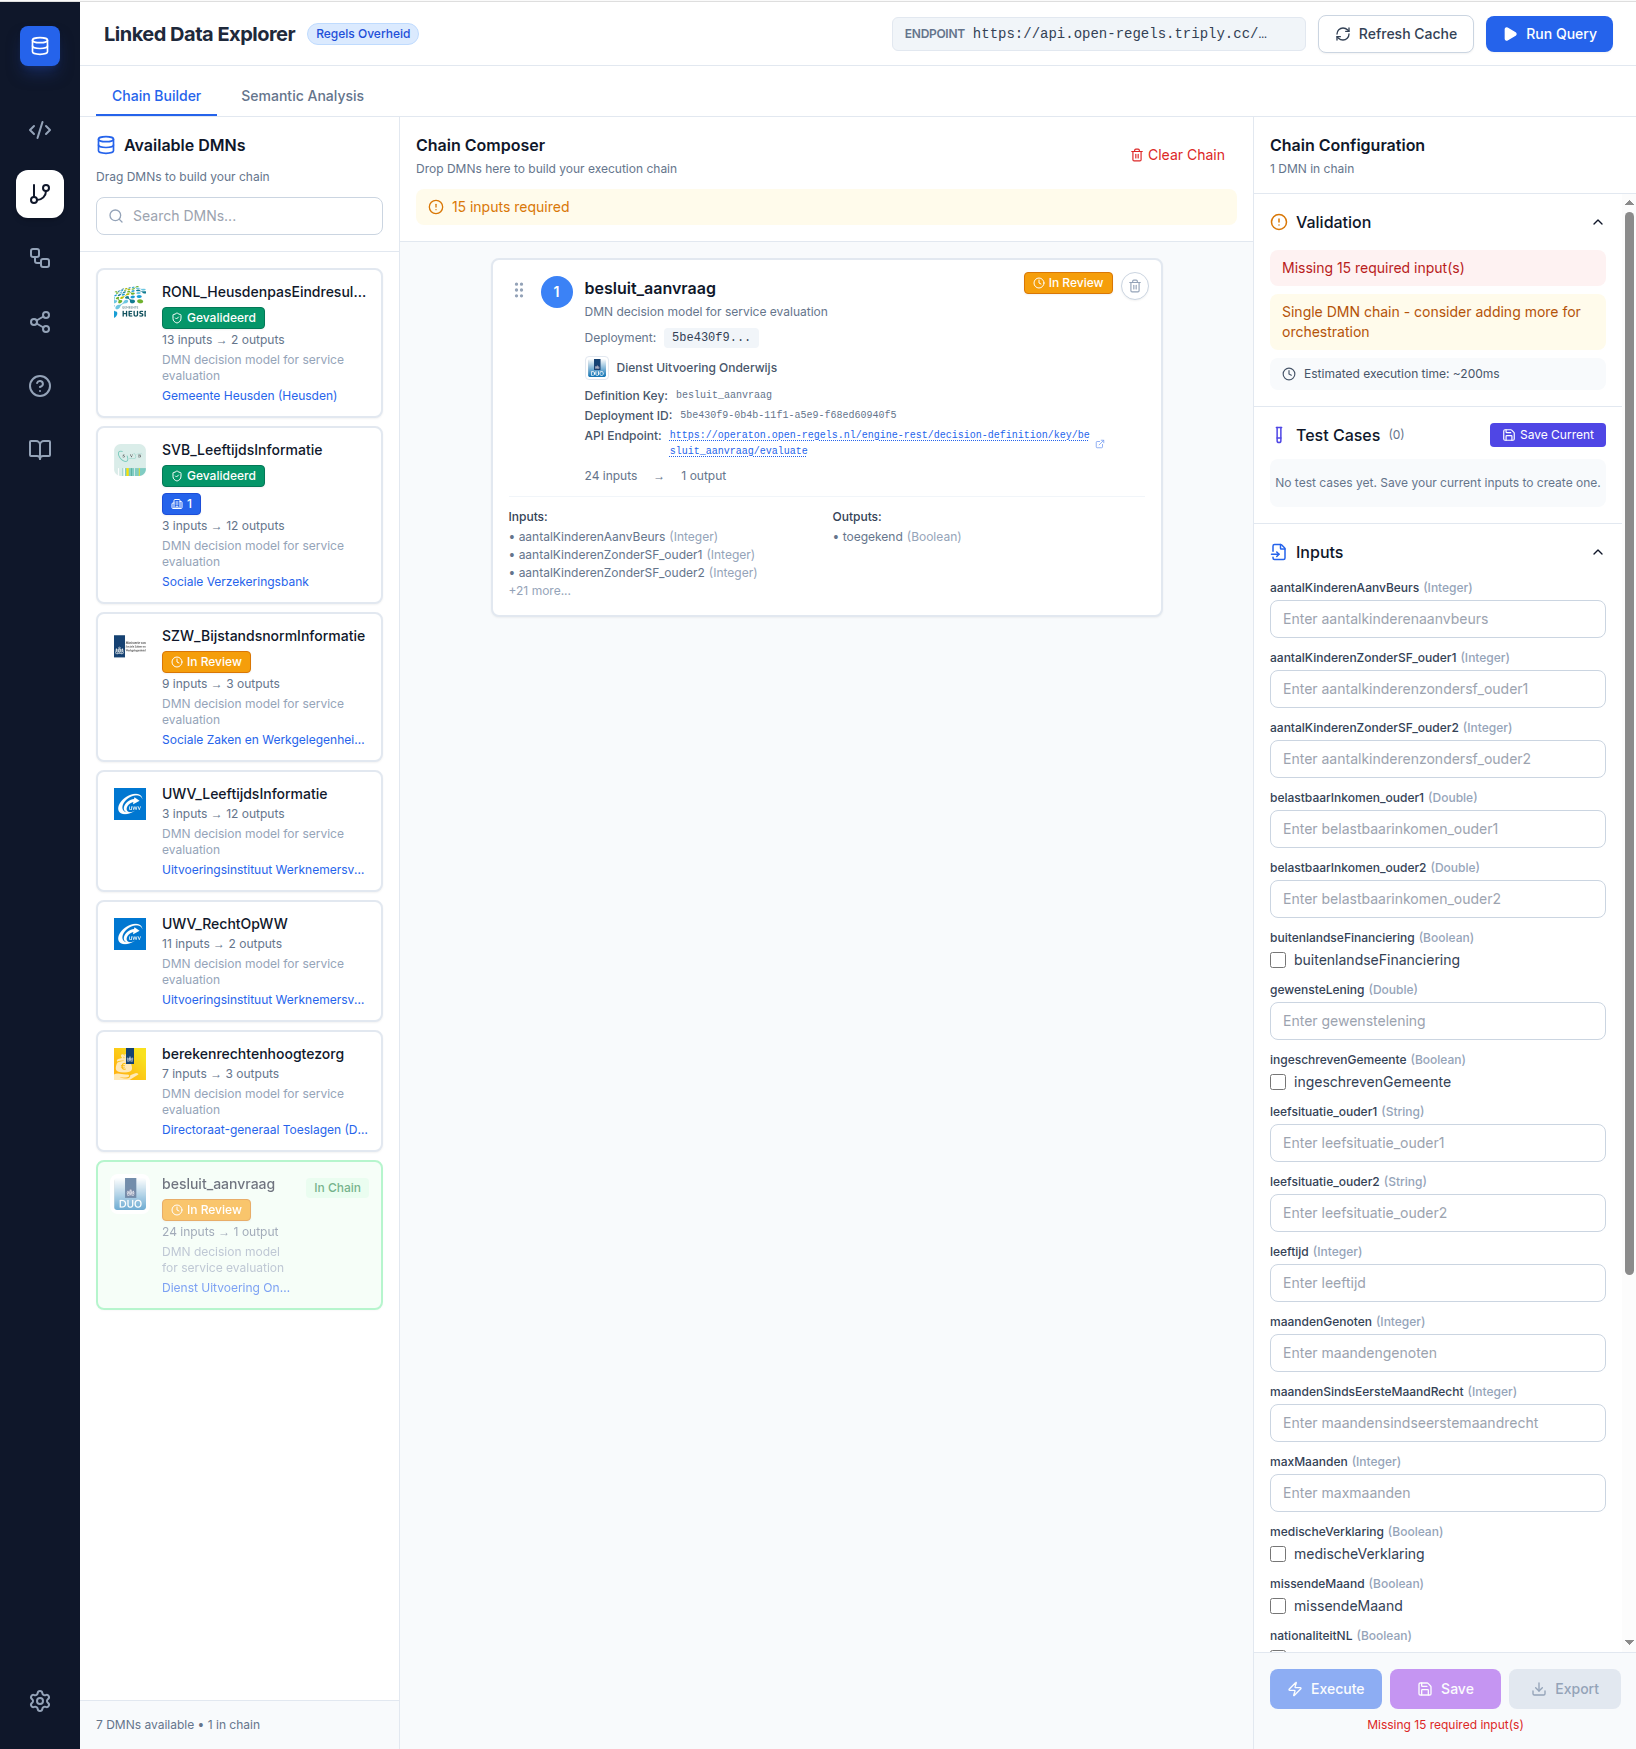The width and height of the screenshot is (1636, 1749).
Task: Click the trash icon on besluit_aanvraag card
Action: [x=1135, y=286]
